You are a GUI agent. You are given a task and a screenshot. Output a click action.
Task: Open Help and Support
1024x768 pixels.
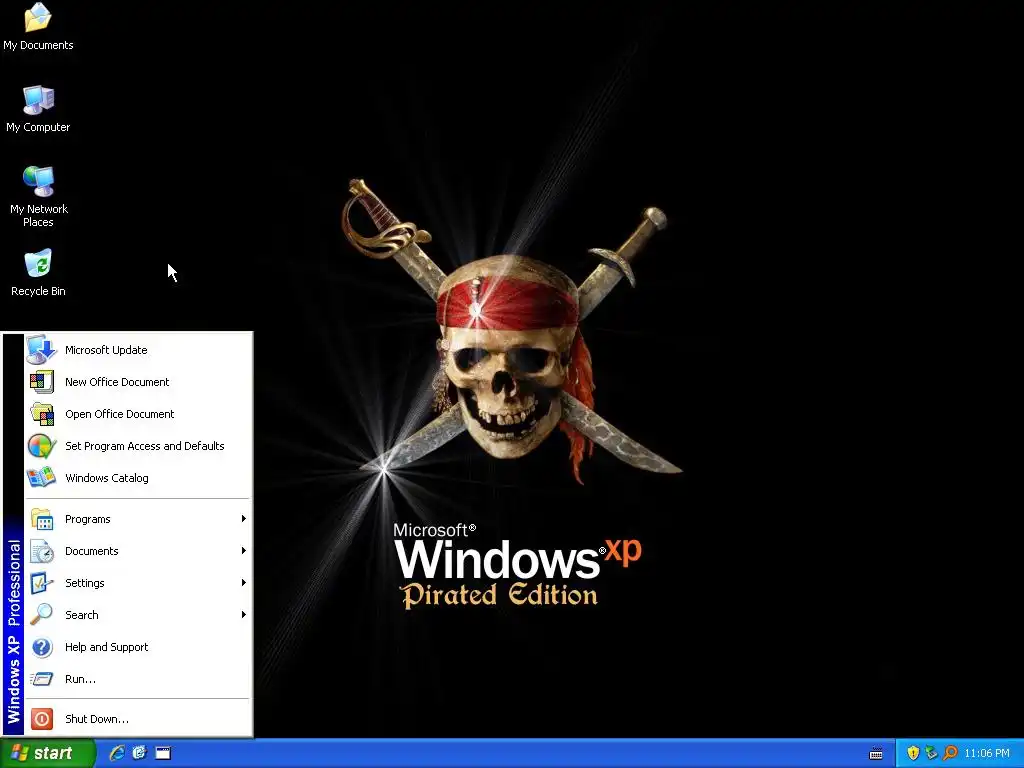(138, 647)
